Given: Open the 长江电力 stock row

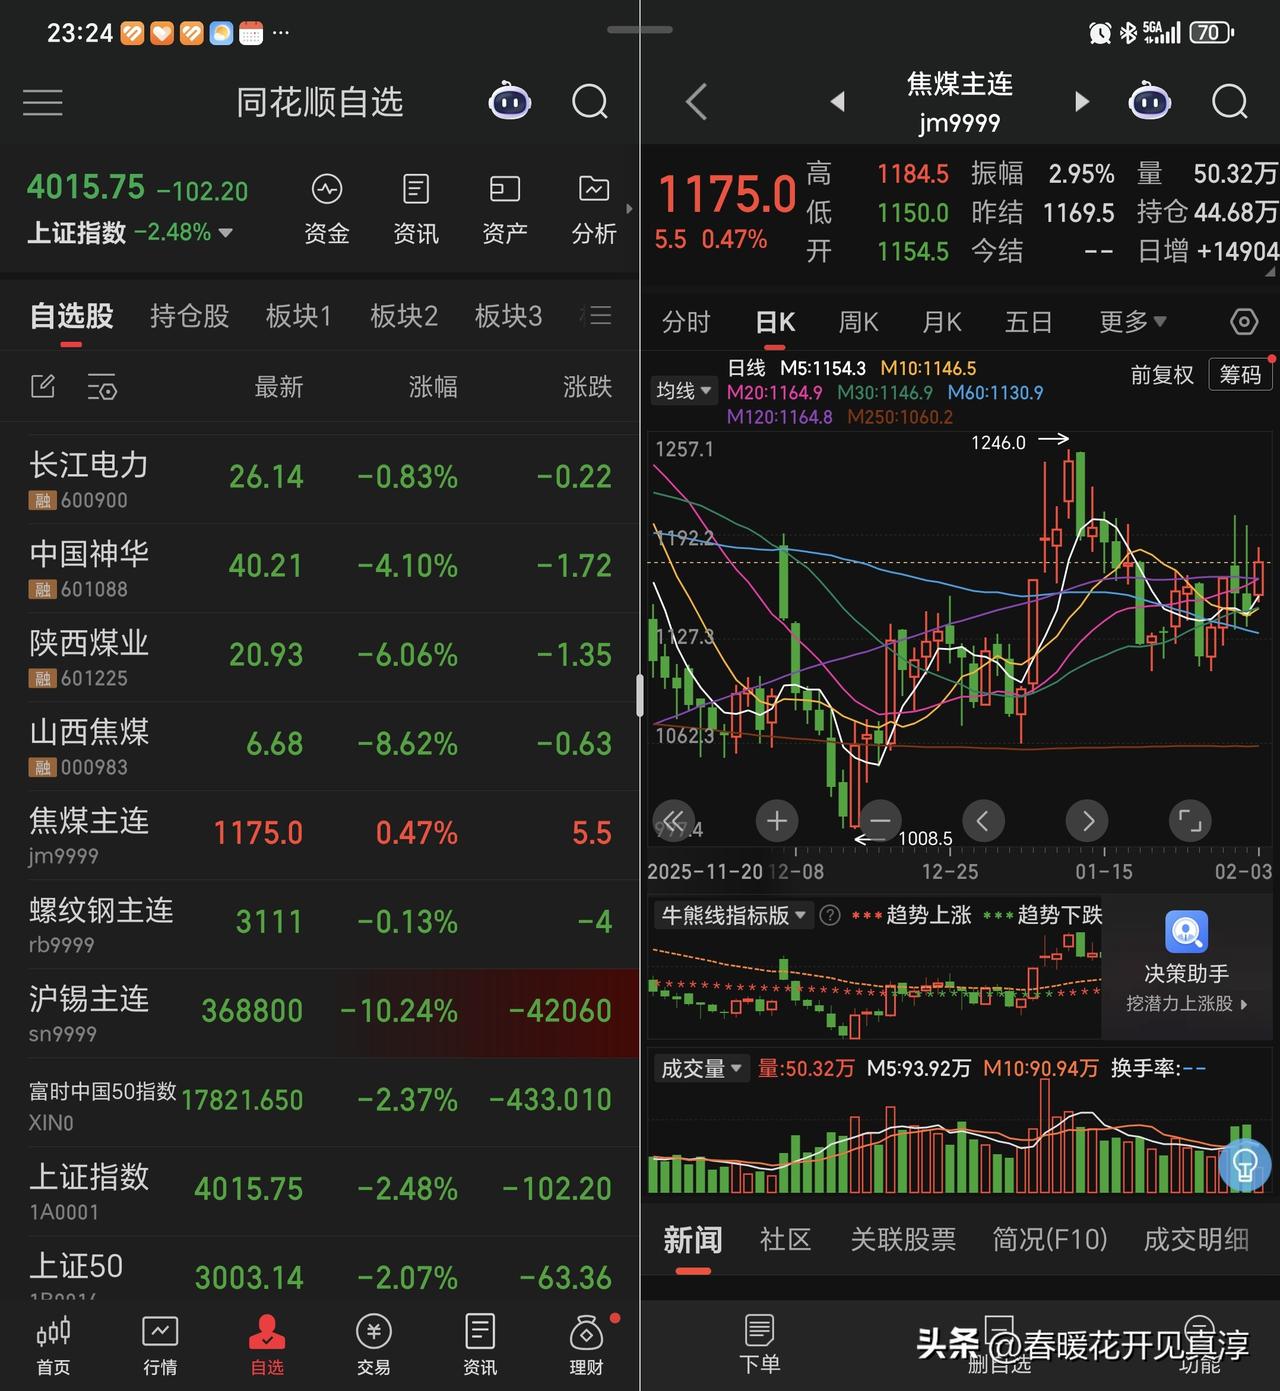Looking at the screenshot, I should pyautogui.click(x=319, y=479).
